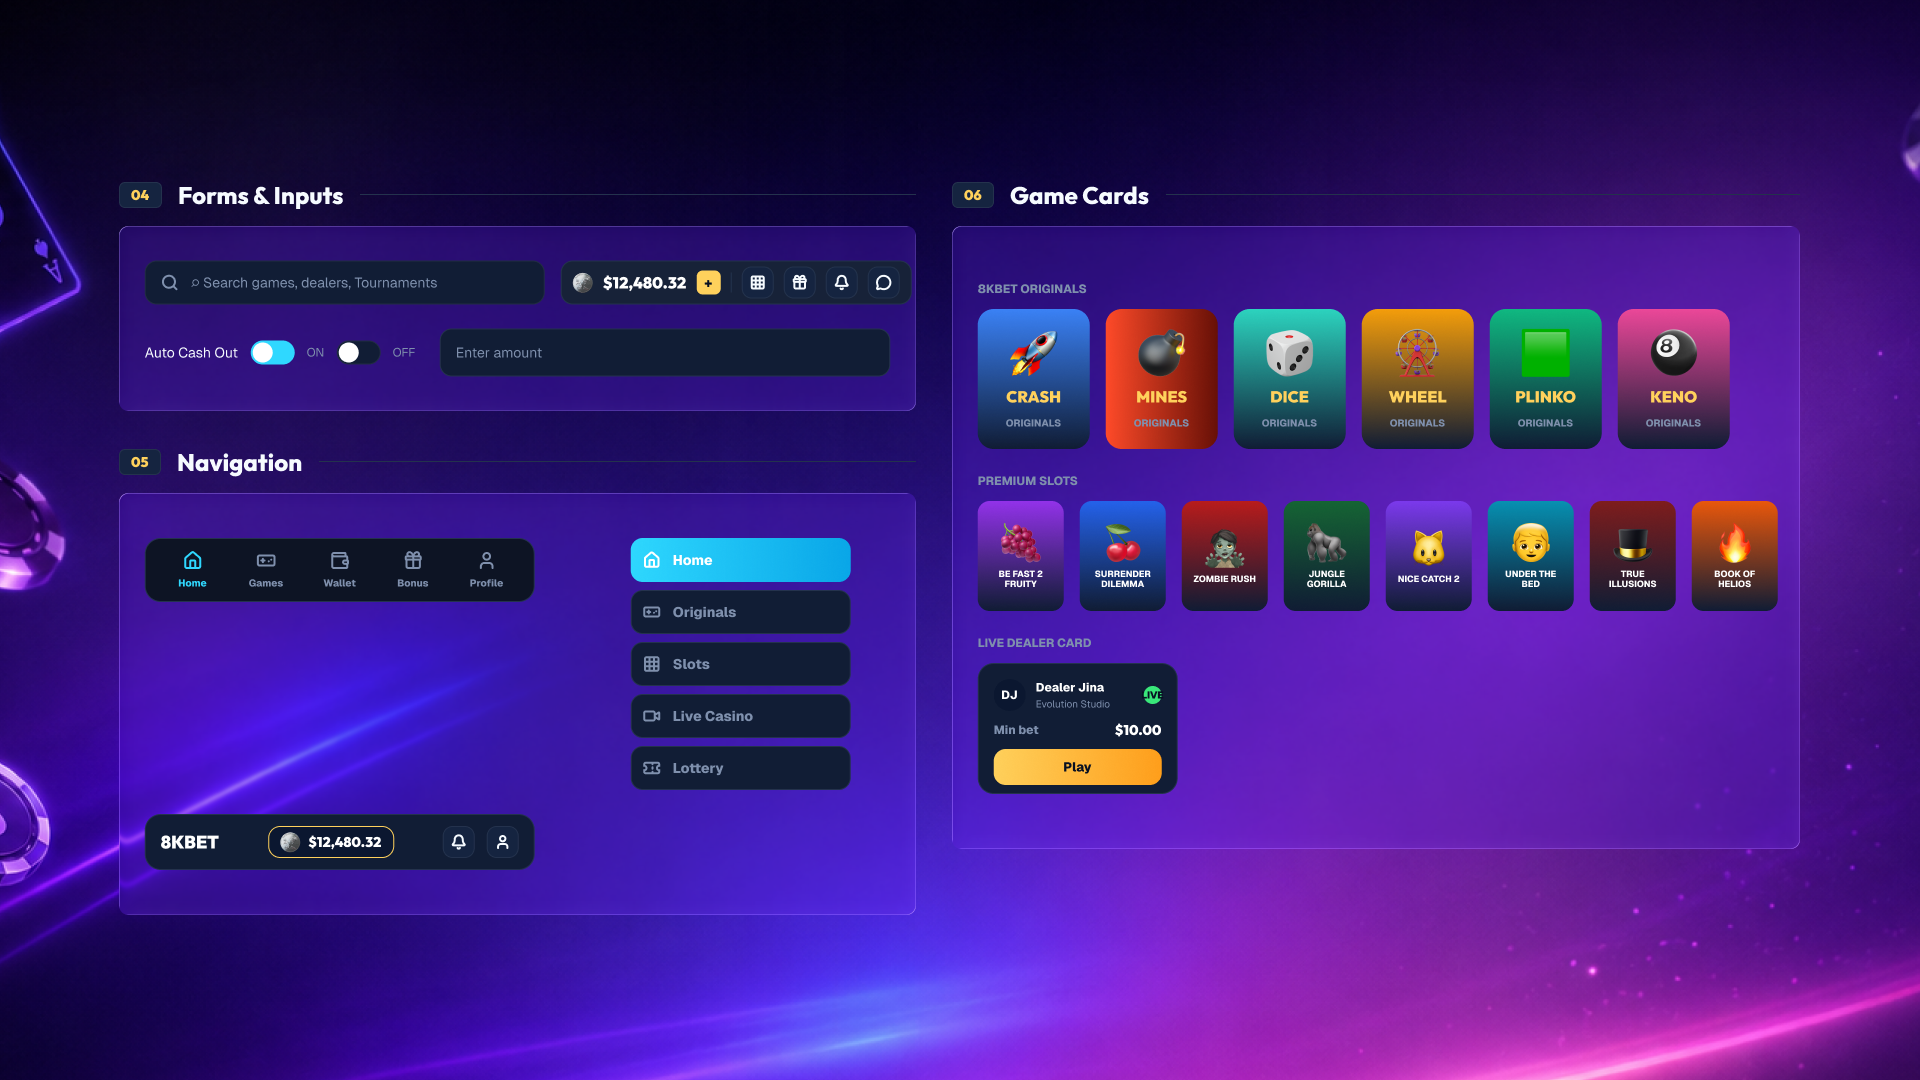This screenshot has width=1920, height=1080.
Task: Open the PLINKO originals game card
Action: (1546, 379)
